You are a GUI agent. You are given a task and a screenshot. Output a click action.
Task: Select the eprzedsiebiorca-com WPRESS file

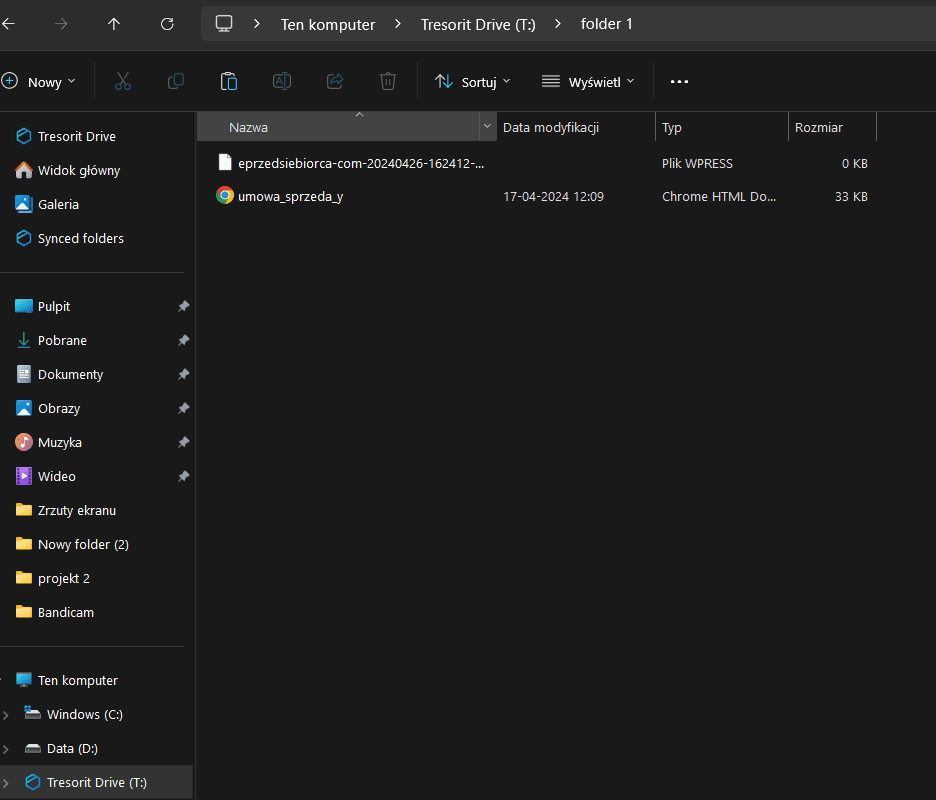click(x=360, y=162)
